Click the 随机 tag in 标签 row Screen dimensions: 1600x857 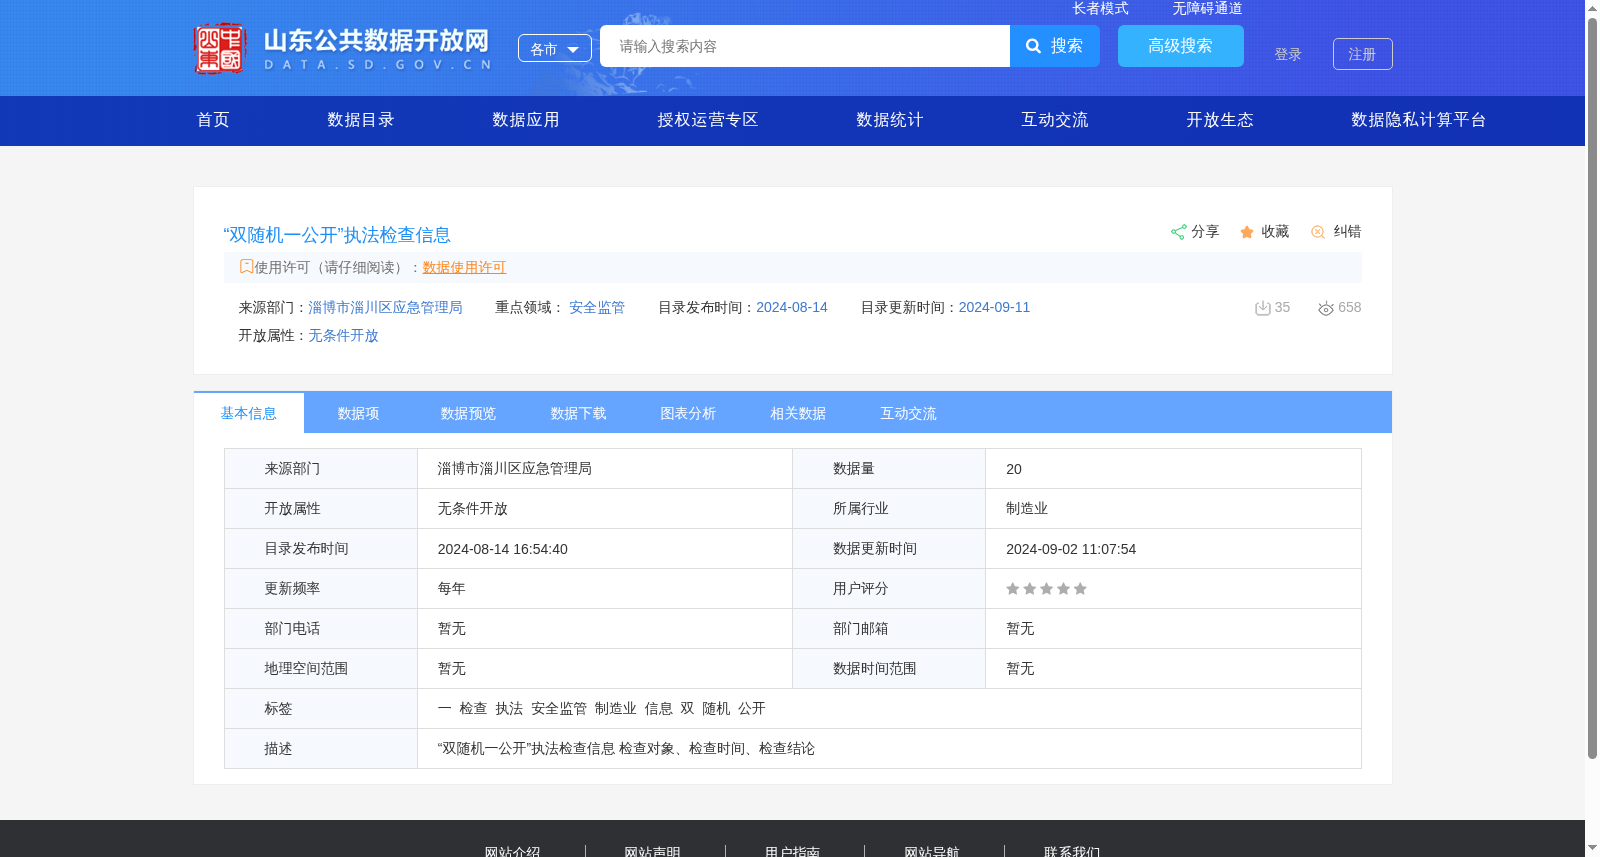tap(716, 708)
